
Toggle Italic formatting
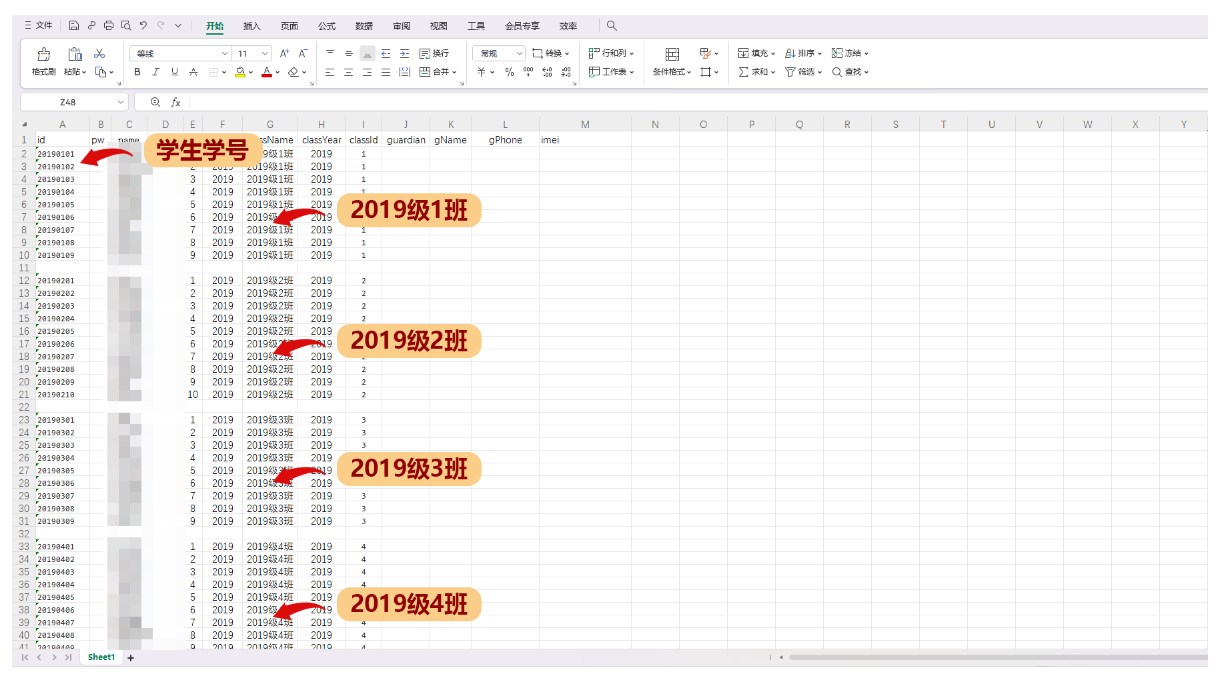(x=155, y=72)
